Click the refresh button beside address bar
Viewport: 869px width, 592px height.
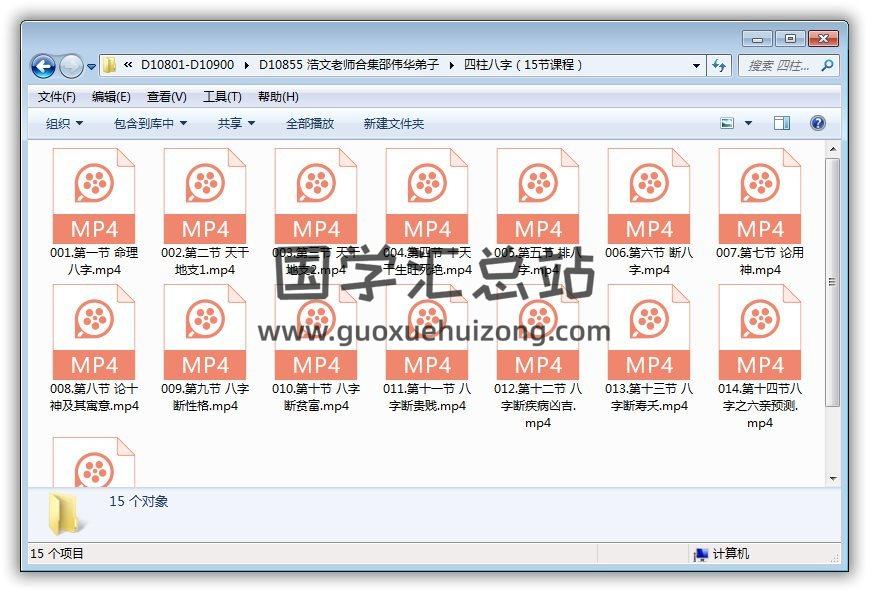pyautogui.click(x=719, y=65)
